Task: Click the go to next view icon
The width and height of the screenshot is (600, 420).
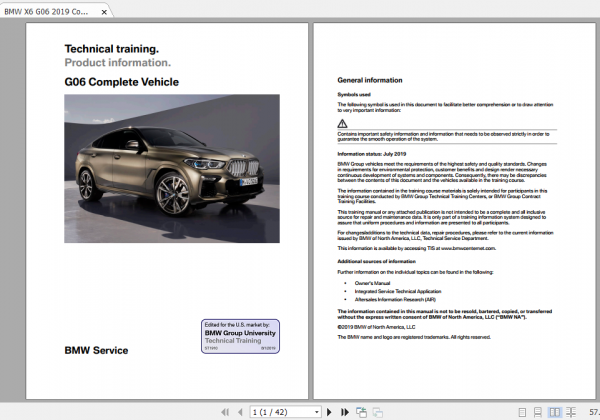Action: click(x=378, y=412)
